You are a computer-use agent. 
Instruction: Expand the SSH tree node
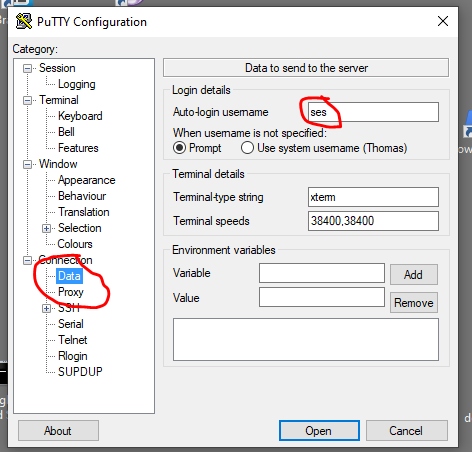click(46, 308)
